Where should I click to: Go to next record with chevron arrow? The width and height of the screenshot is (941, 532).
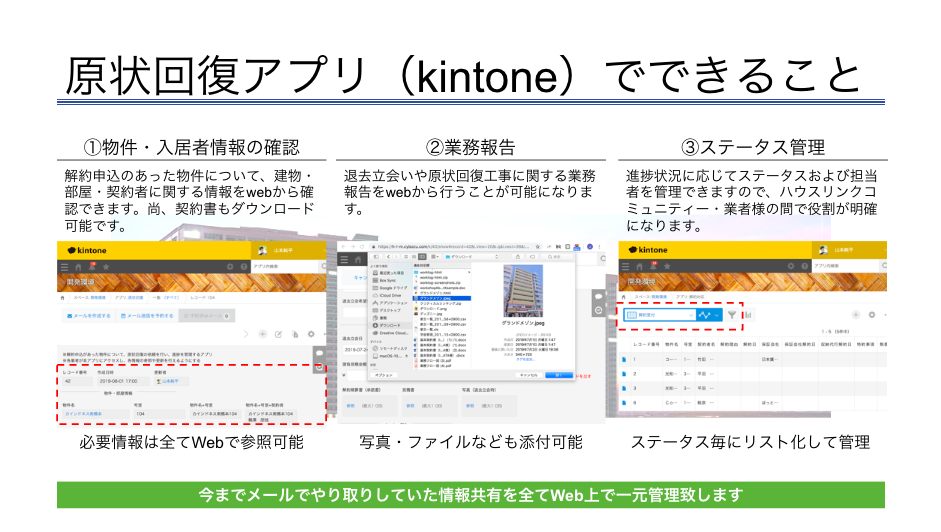(x=246, y=334)
